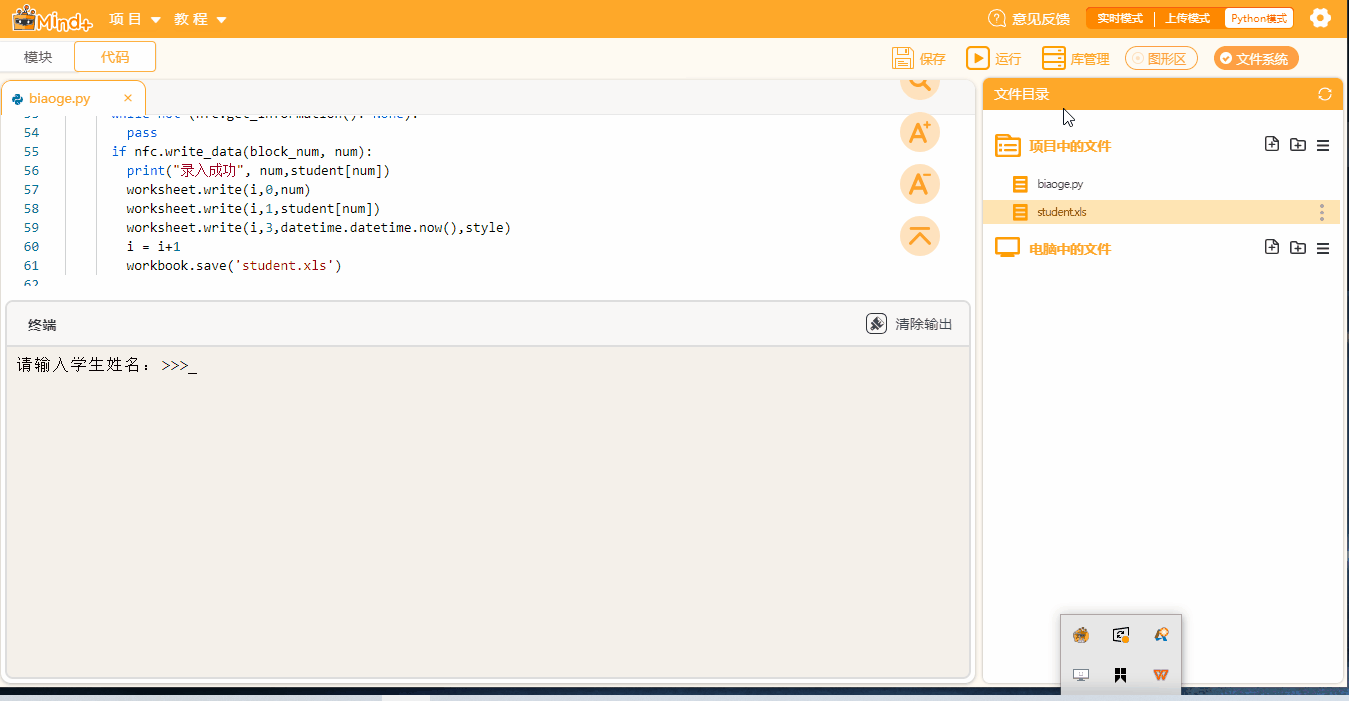This screenshot has height=701, width=1349.
Task: Create new file in 电脑中的文件
Action: coord(1272,247)
